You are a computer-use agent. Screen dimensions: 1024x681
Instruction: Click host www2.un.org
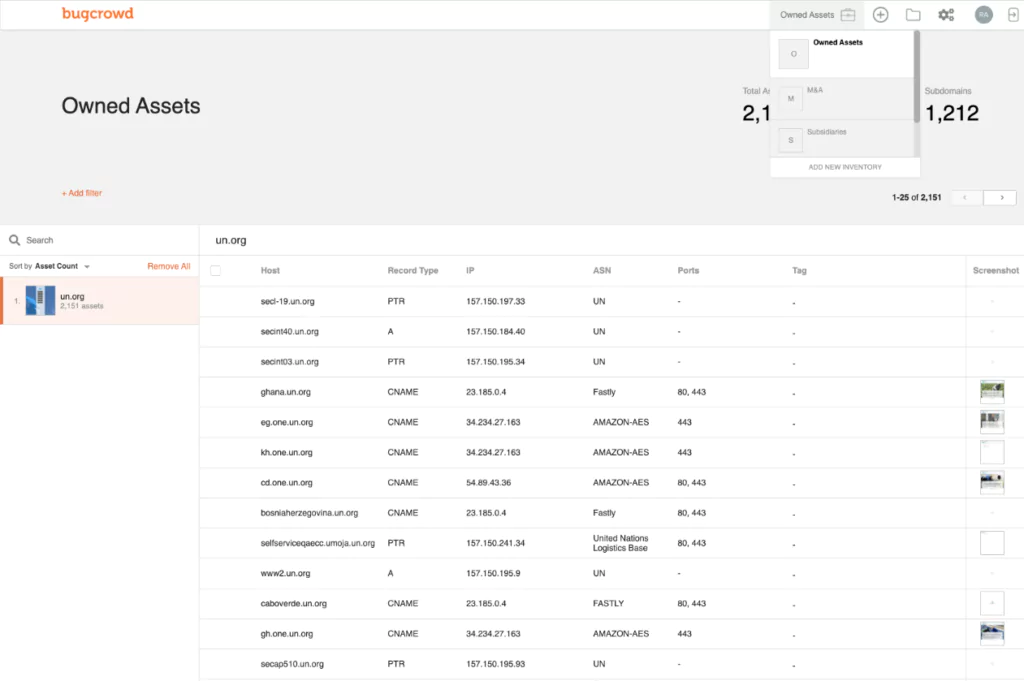coord(285,573)
